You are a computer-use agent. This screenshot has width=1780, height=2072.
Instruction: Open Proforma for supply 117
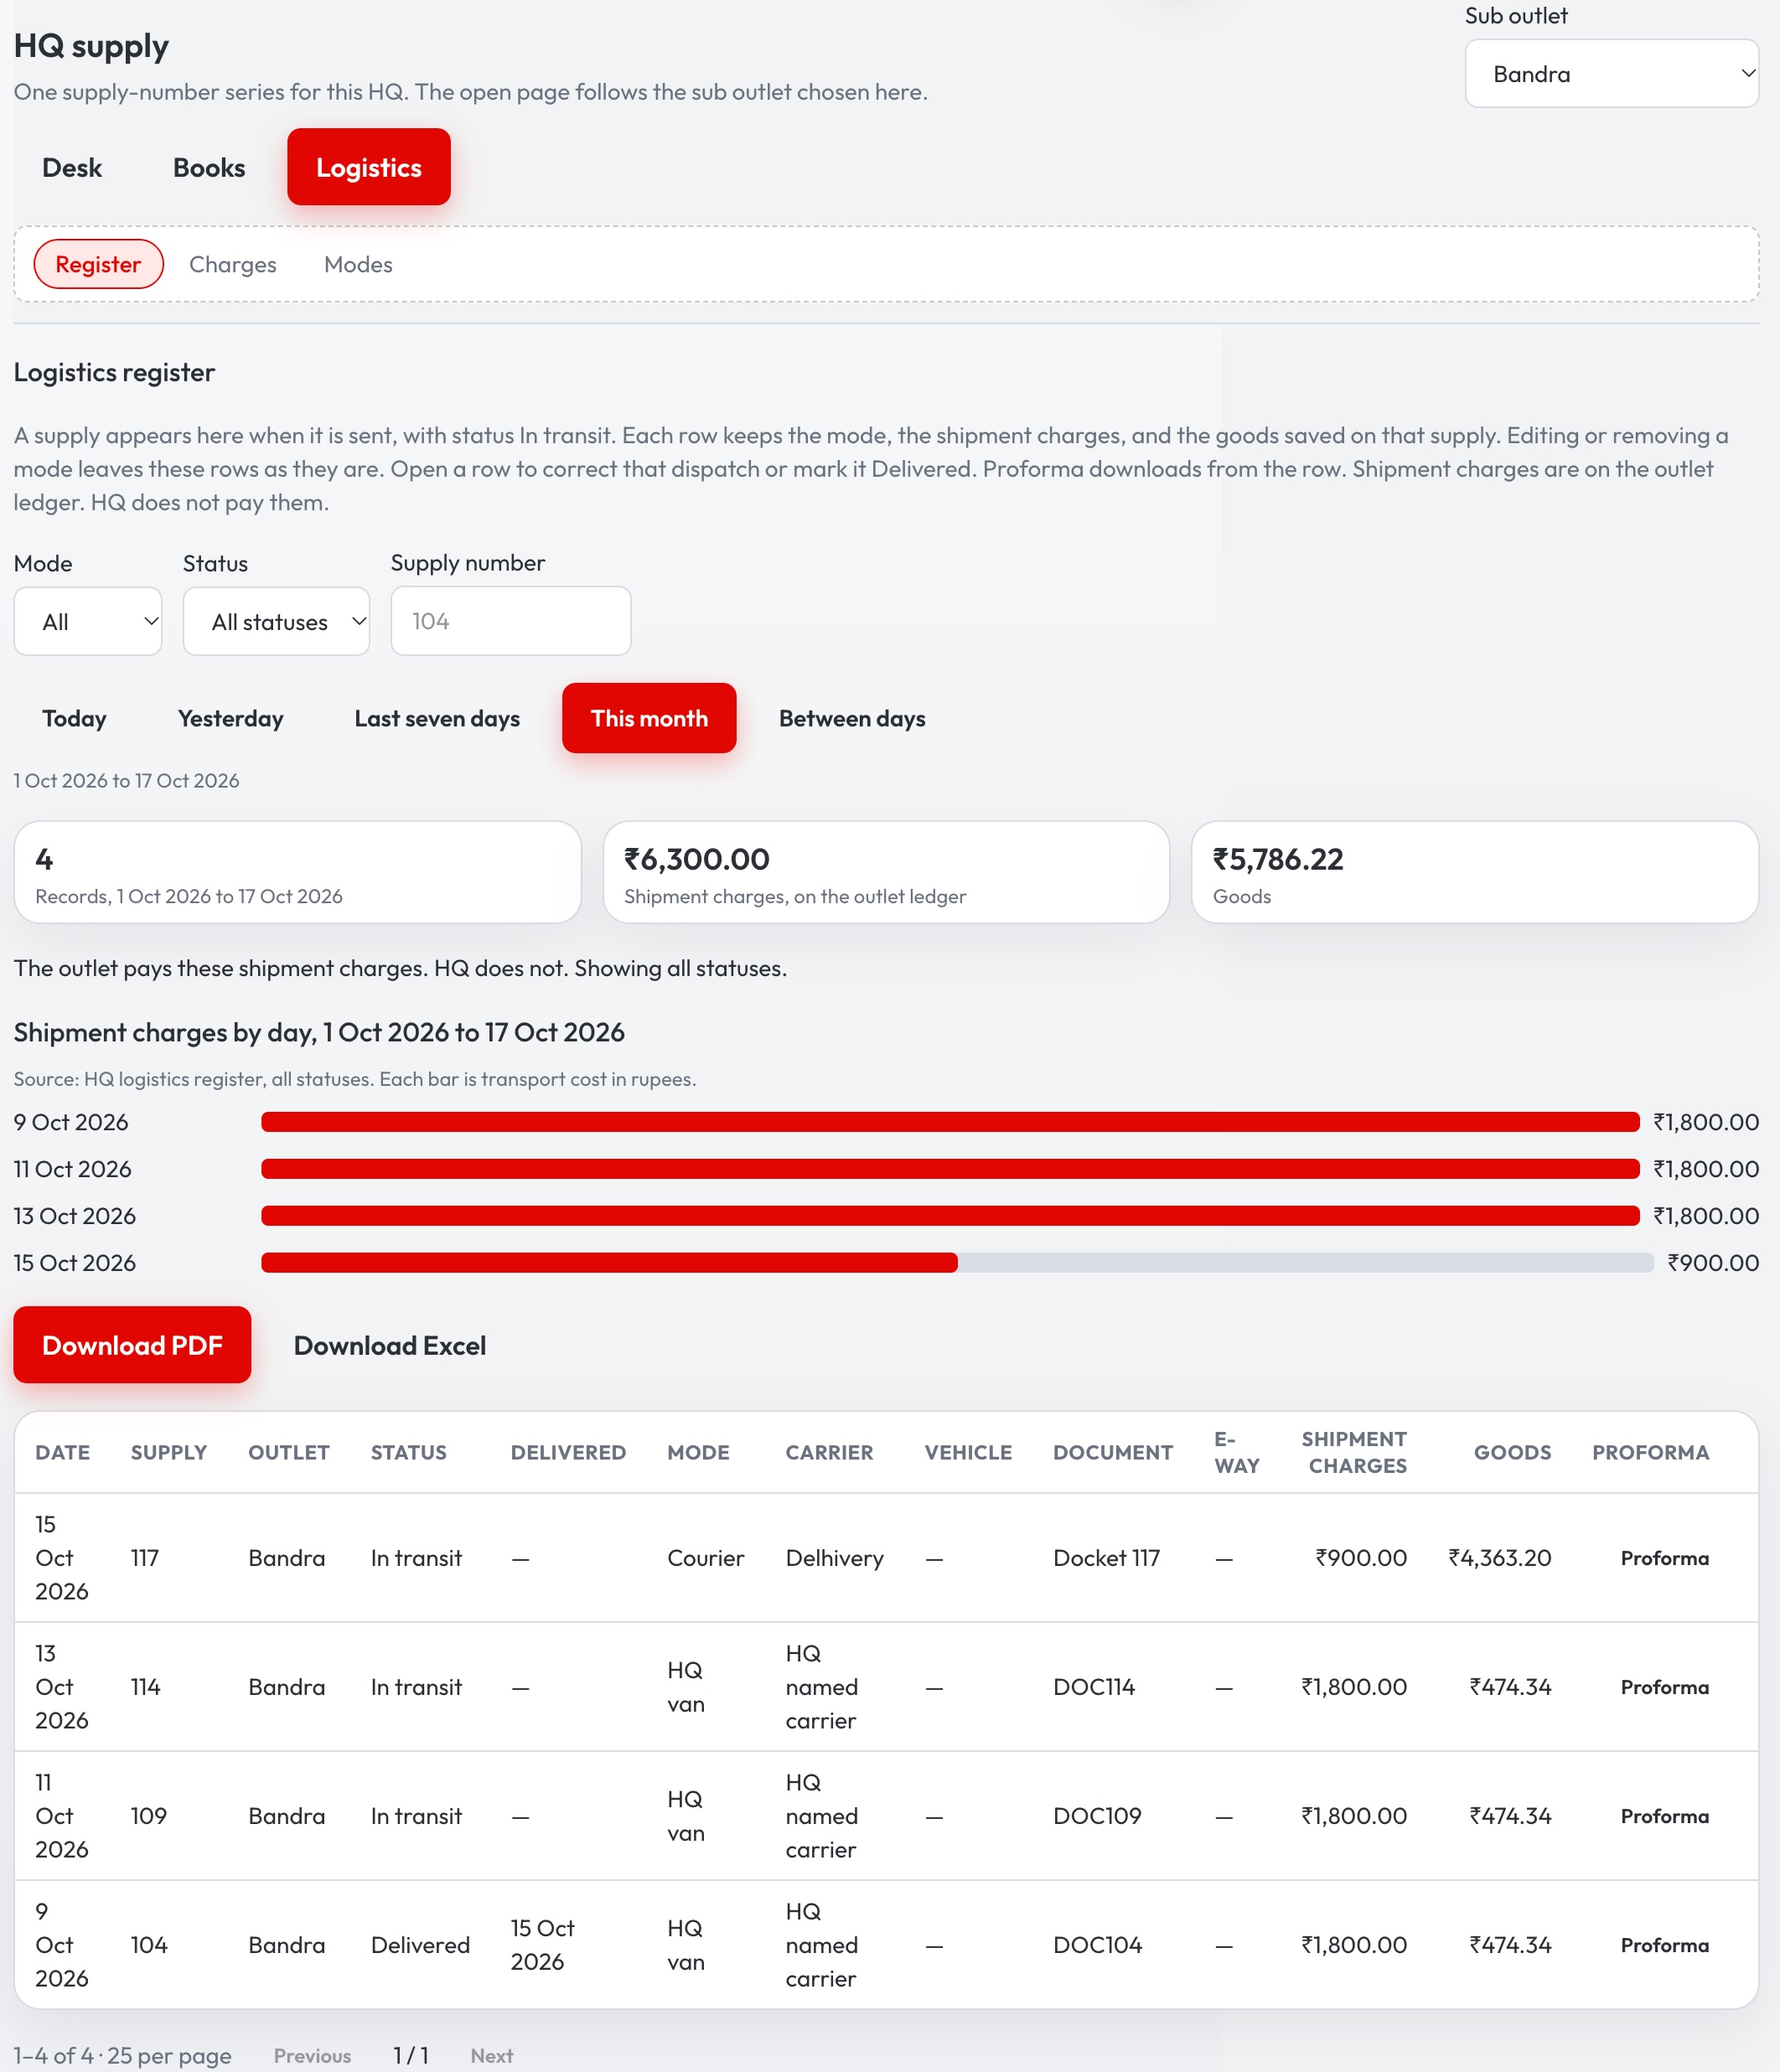pos(1664,1558)
